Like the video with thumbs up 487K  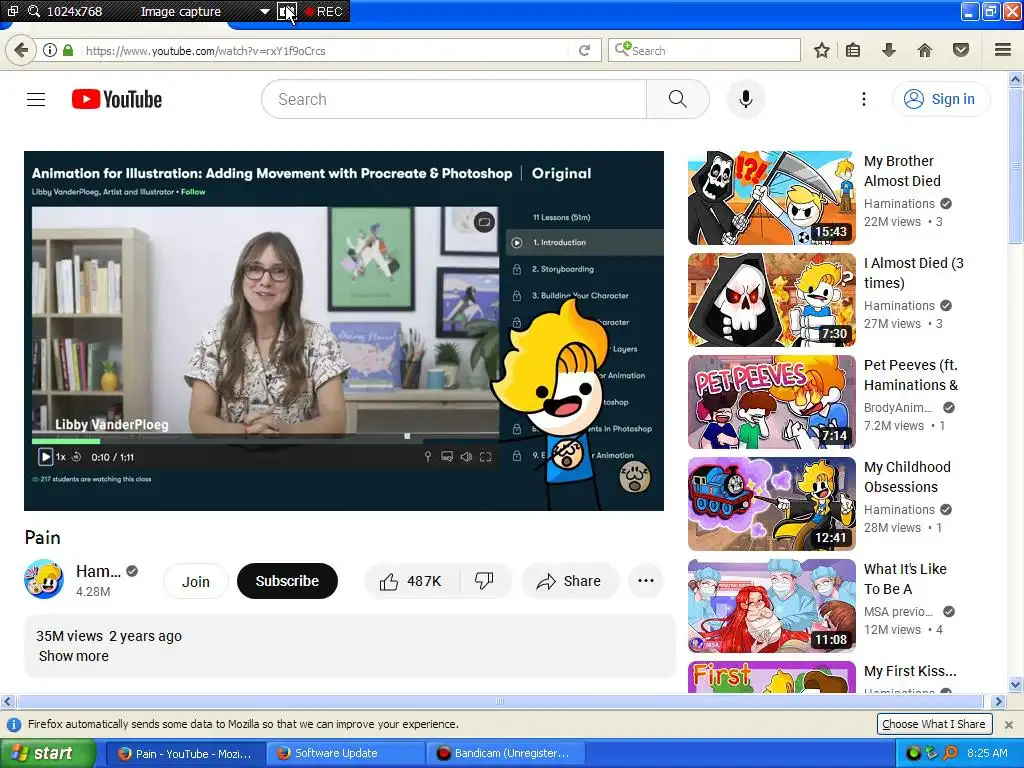pyautogui.click(x=411, y=581)
